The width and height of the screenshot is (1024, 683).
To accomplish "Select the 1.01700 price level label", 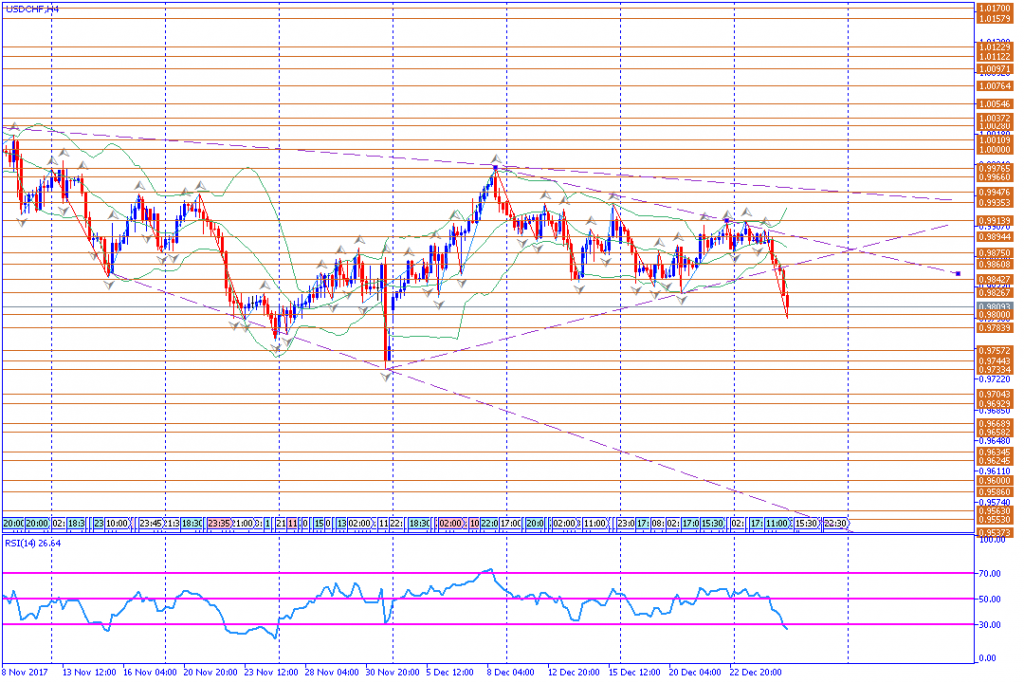I will pyautogui.click(x=993, y=8).
